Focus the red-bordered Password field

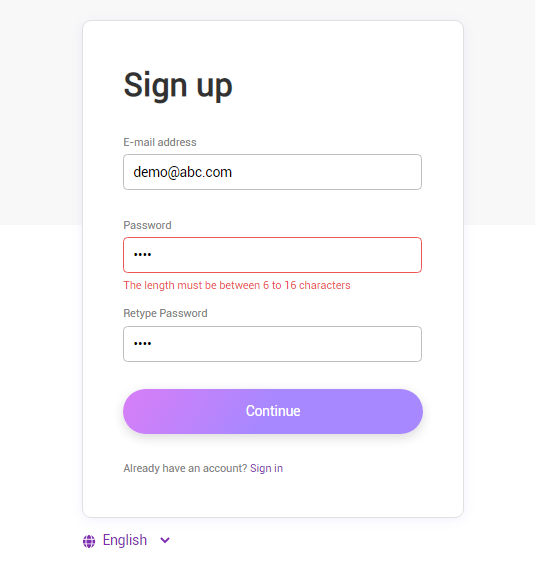coord(272,255)
